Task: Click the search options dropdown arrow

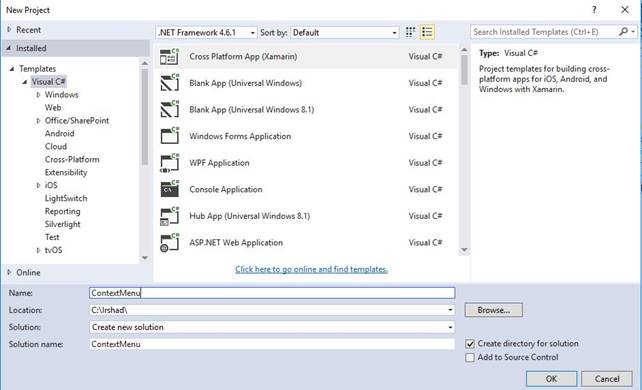Action: [633, 32]
